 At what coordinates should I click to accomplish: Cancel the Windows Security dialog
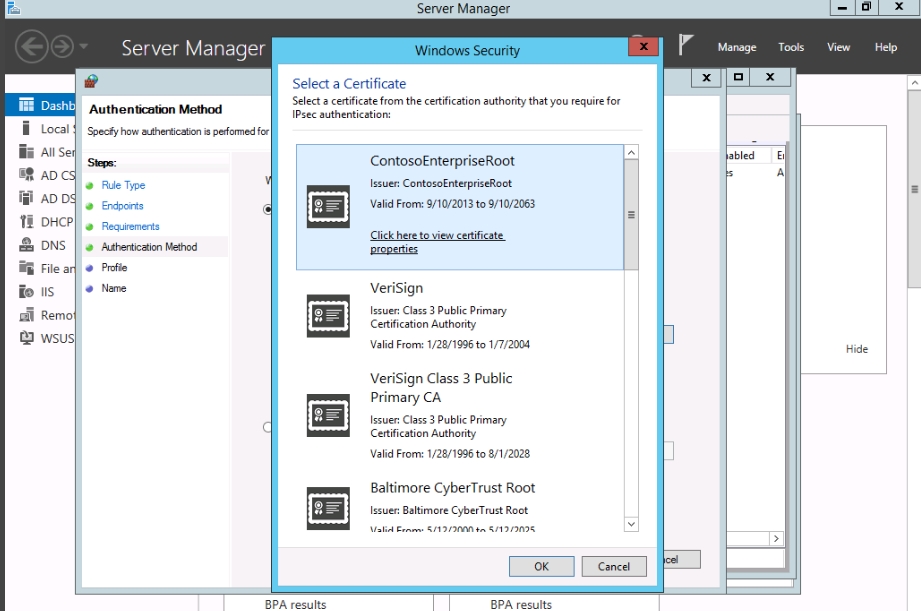tap(613, 566)
